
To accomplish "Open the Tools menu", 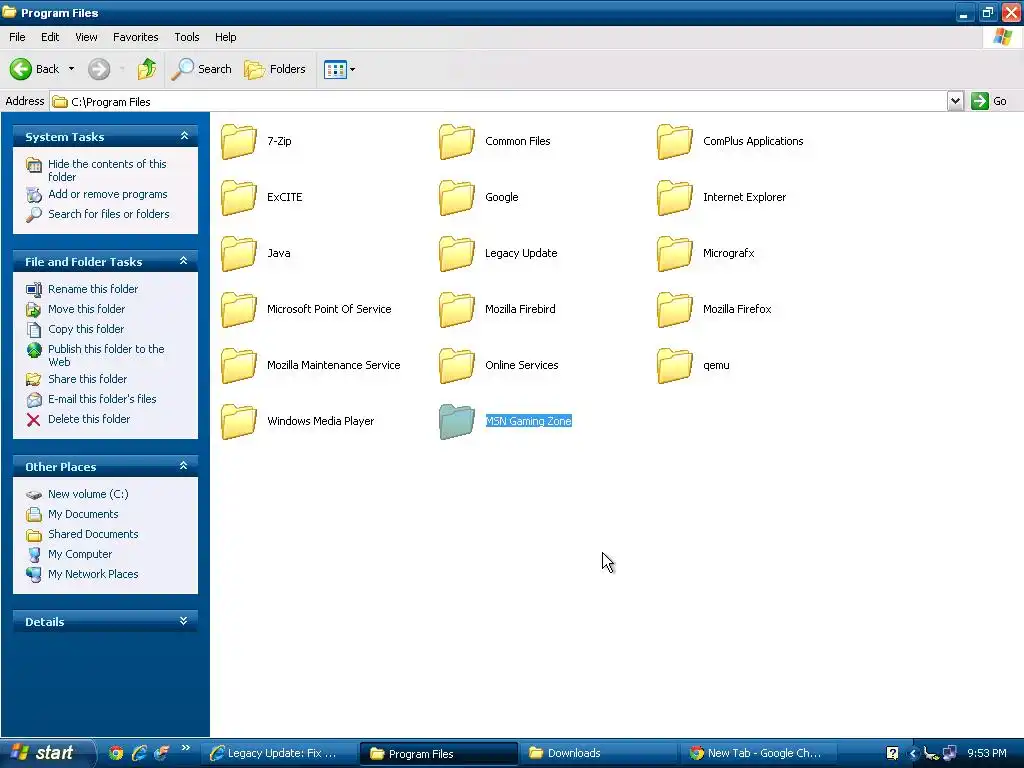I will [187, 37].
